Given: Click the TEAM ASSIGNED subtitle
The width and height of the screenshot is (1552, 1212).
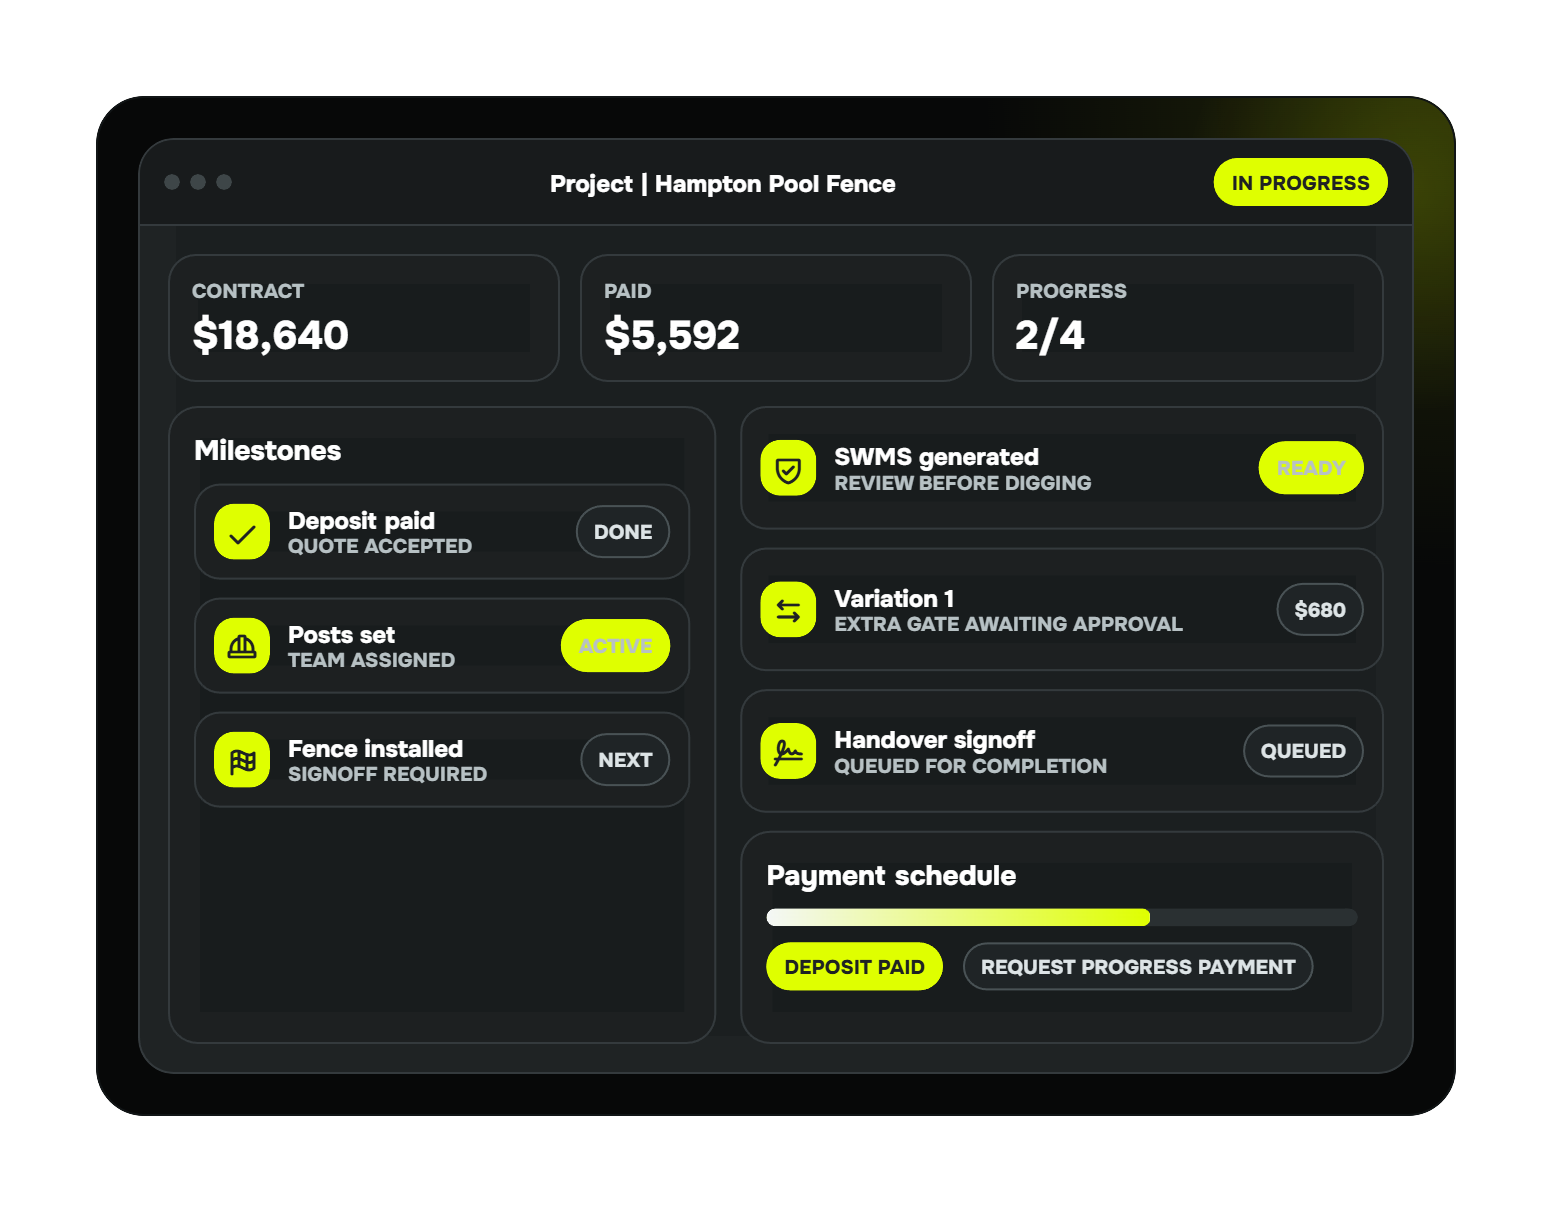Looking at the screenshot, I should (371, 660).
